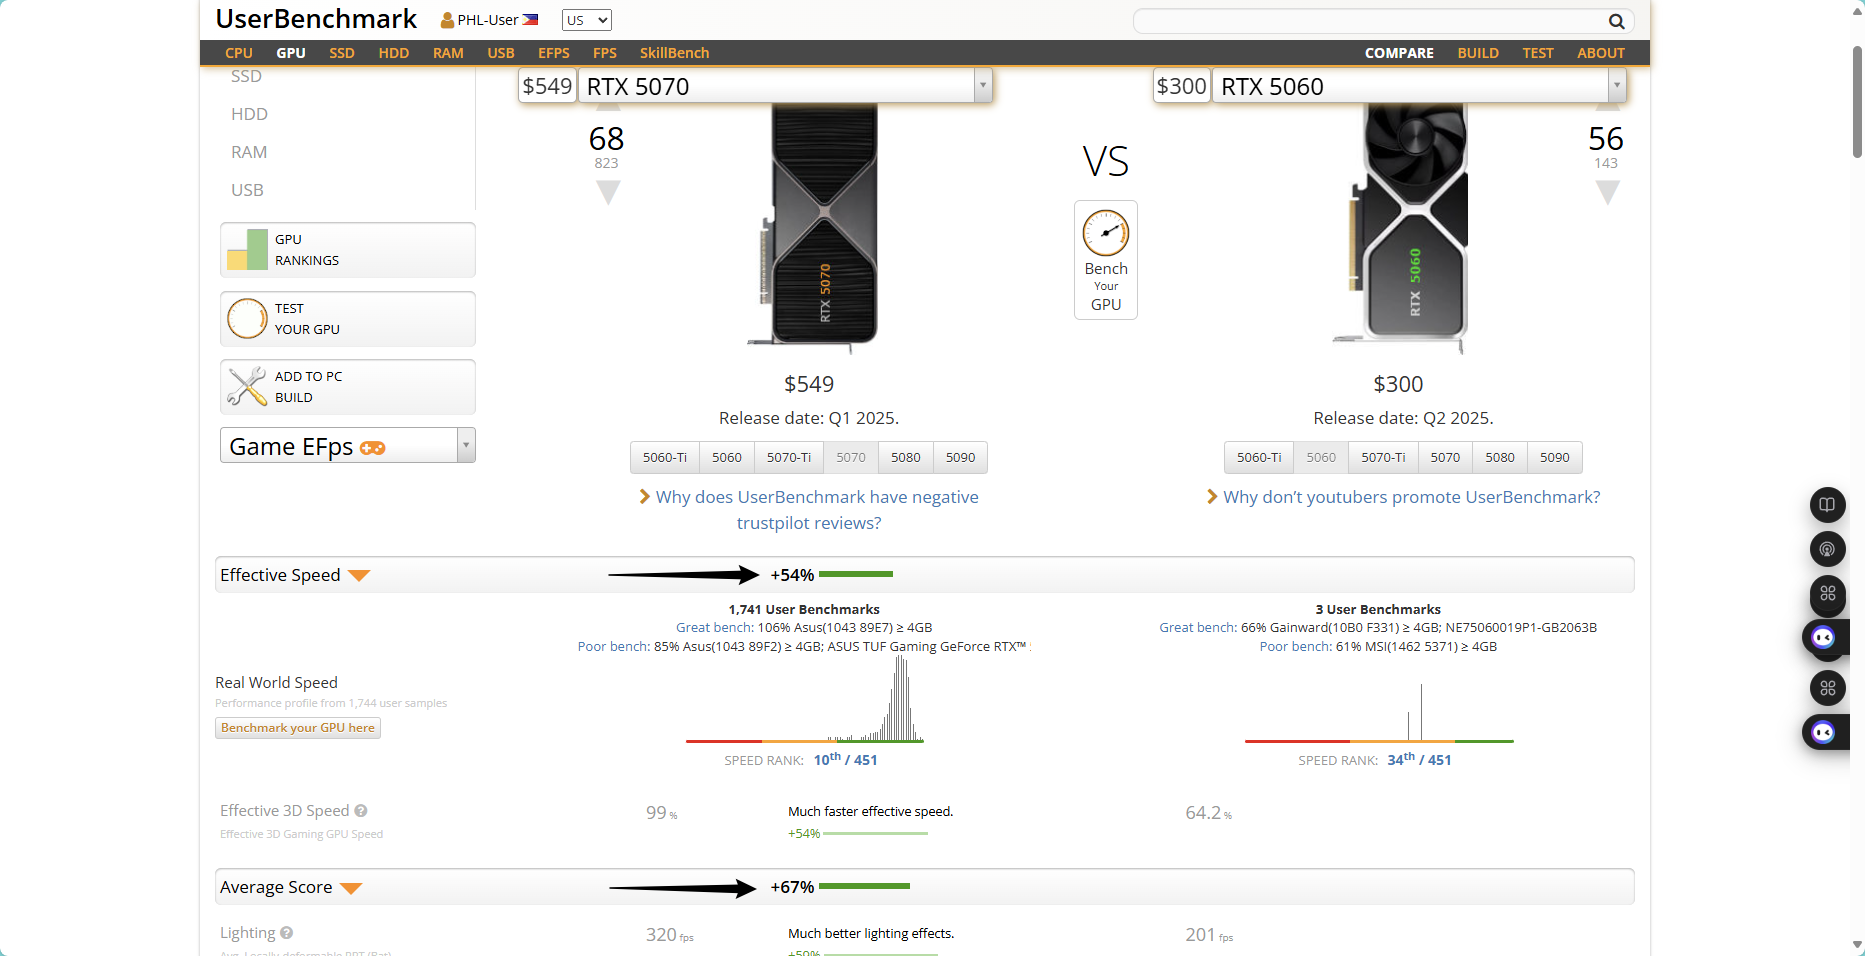Click the +54% effective speed green bar

coord(856,575)
